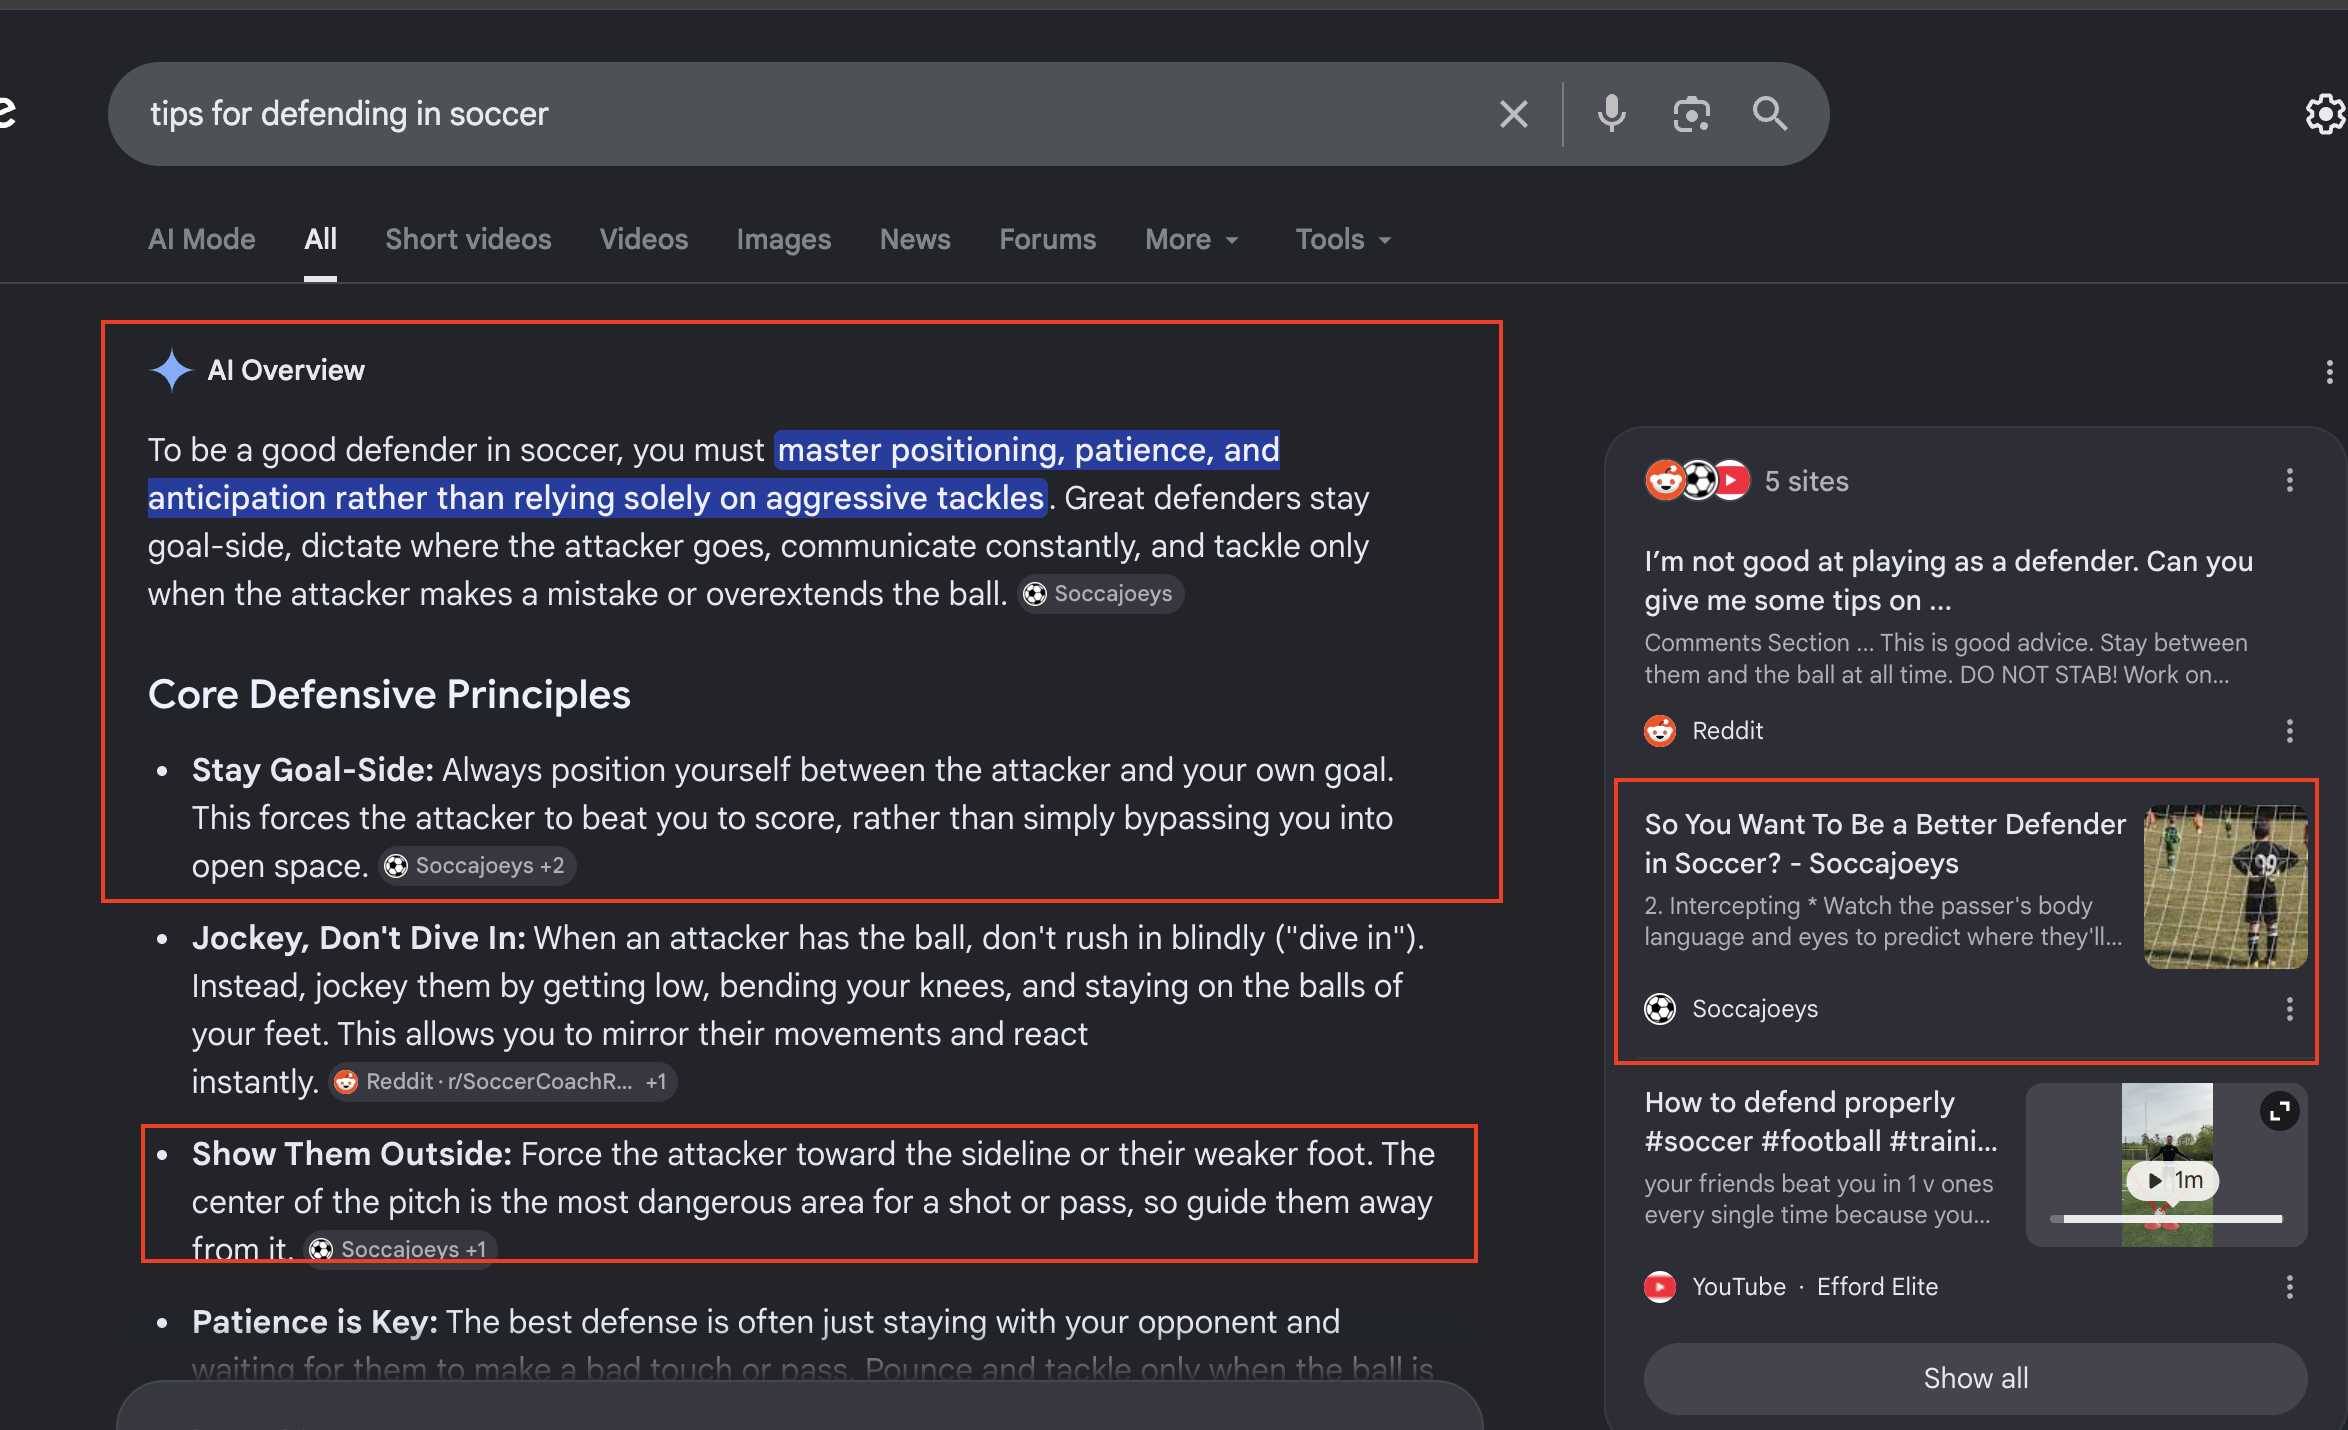Click the Soccajoeys source name under the article

[1755, 1009]
